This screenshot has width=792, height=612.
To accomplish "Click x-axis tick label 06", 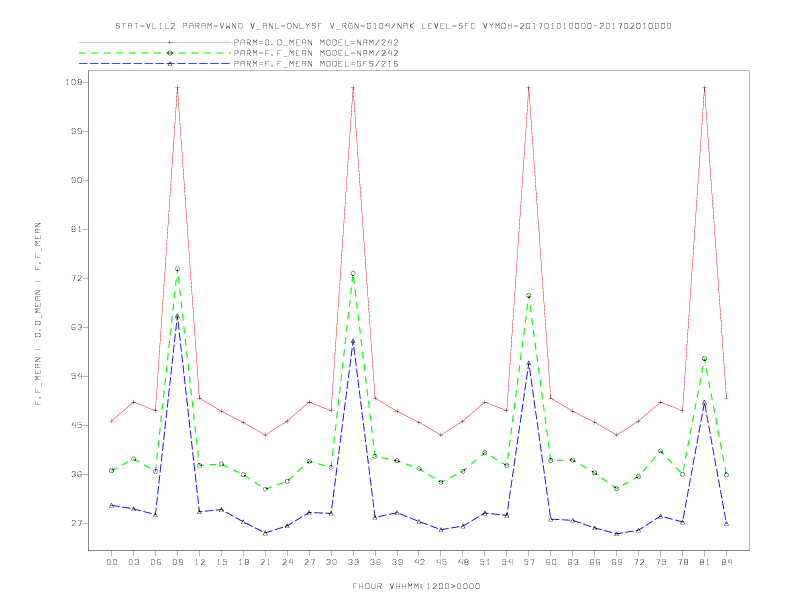I will (156, 562).
